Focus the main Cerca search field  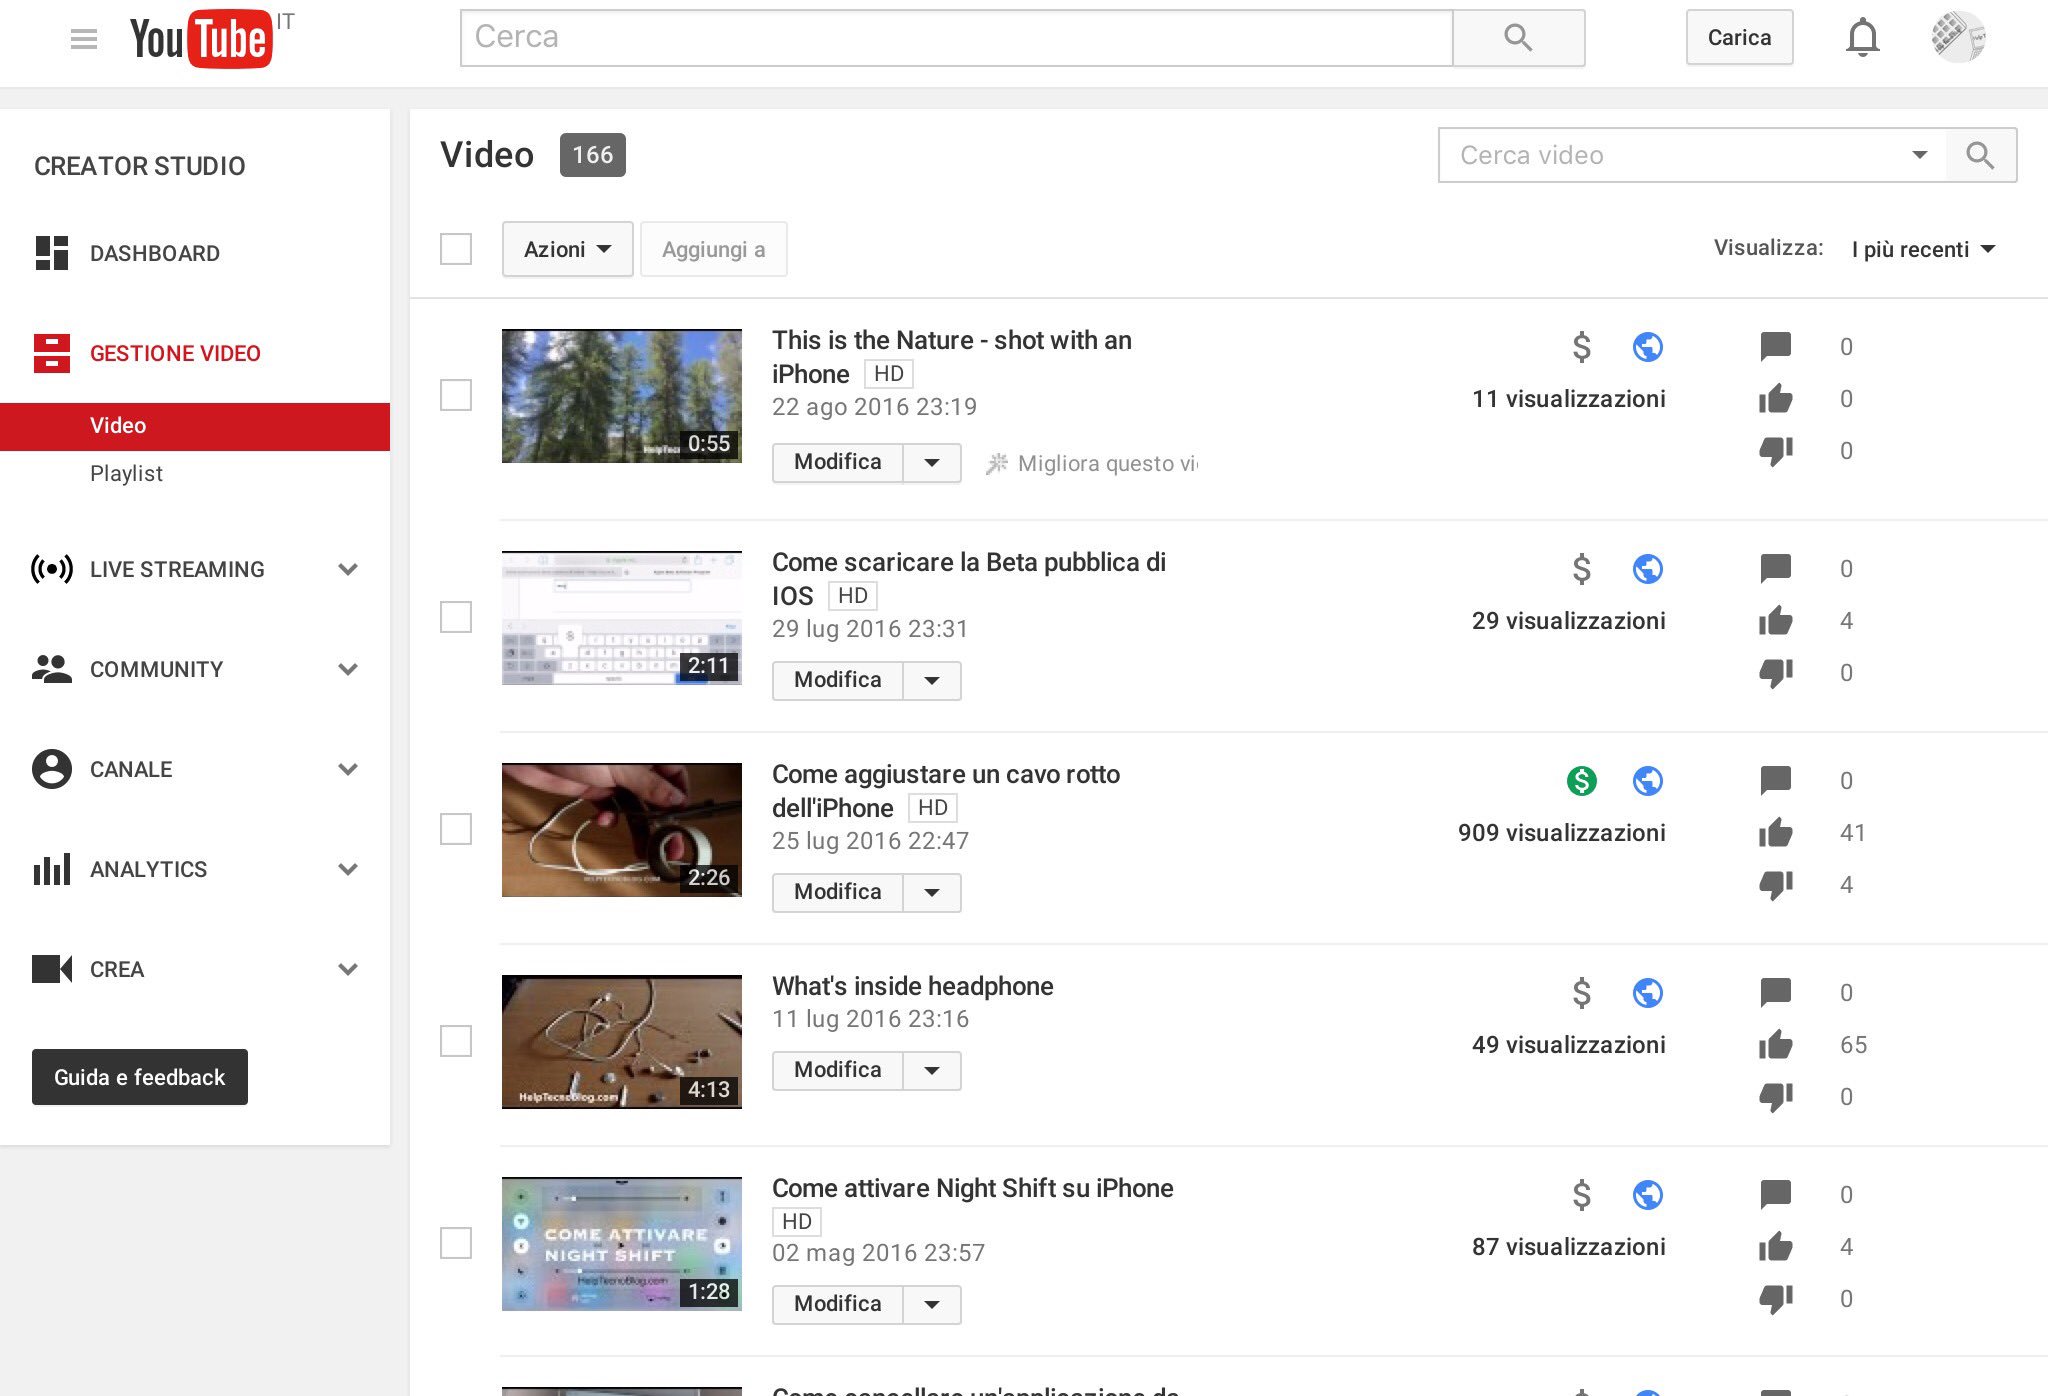click(956, 38)
